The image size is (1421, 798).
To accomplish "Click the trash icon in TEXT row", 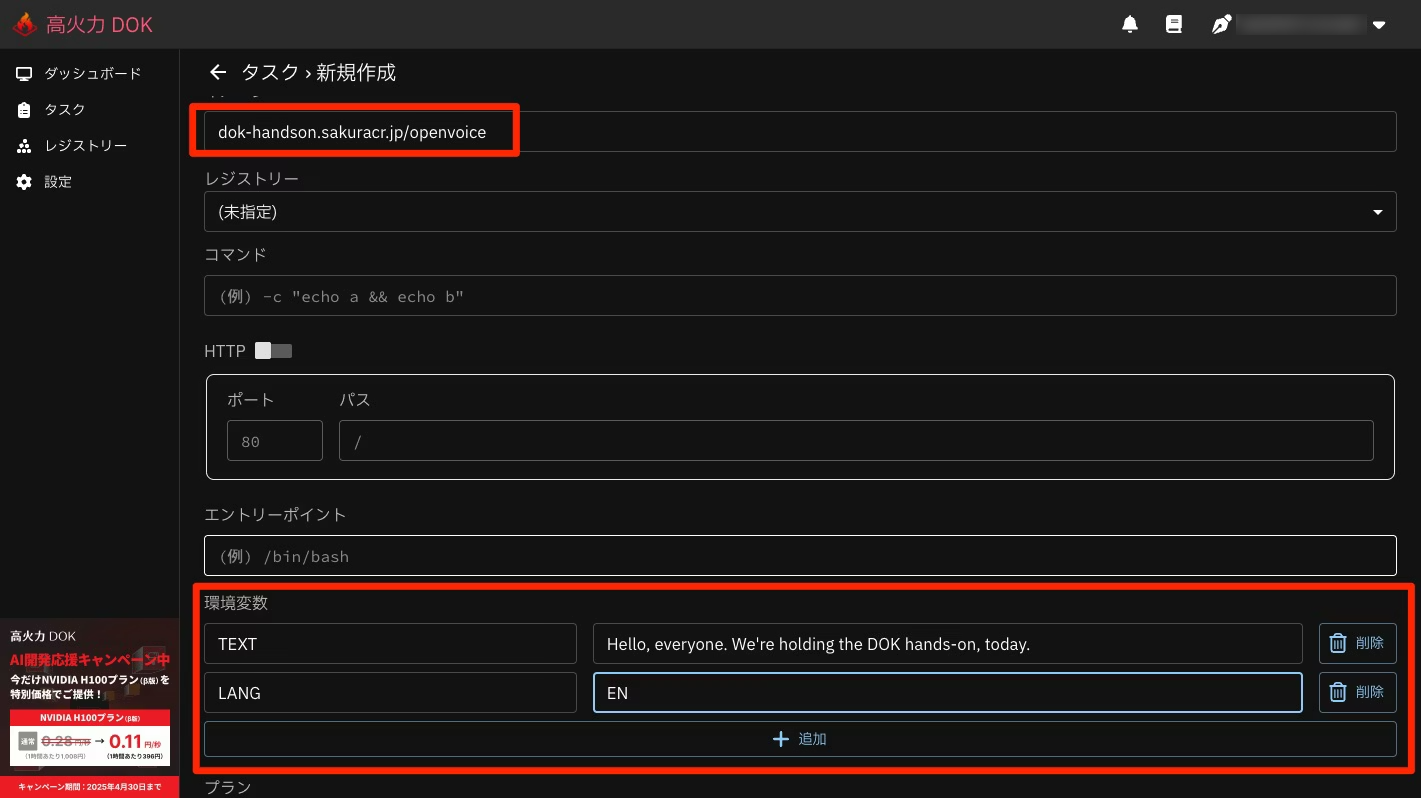I will pos(1338,644).
